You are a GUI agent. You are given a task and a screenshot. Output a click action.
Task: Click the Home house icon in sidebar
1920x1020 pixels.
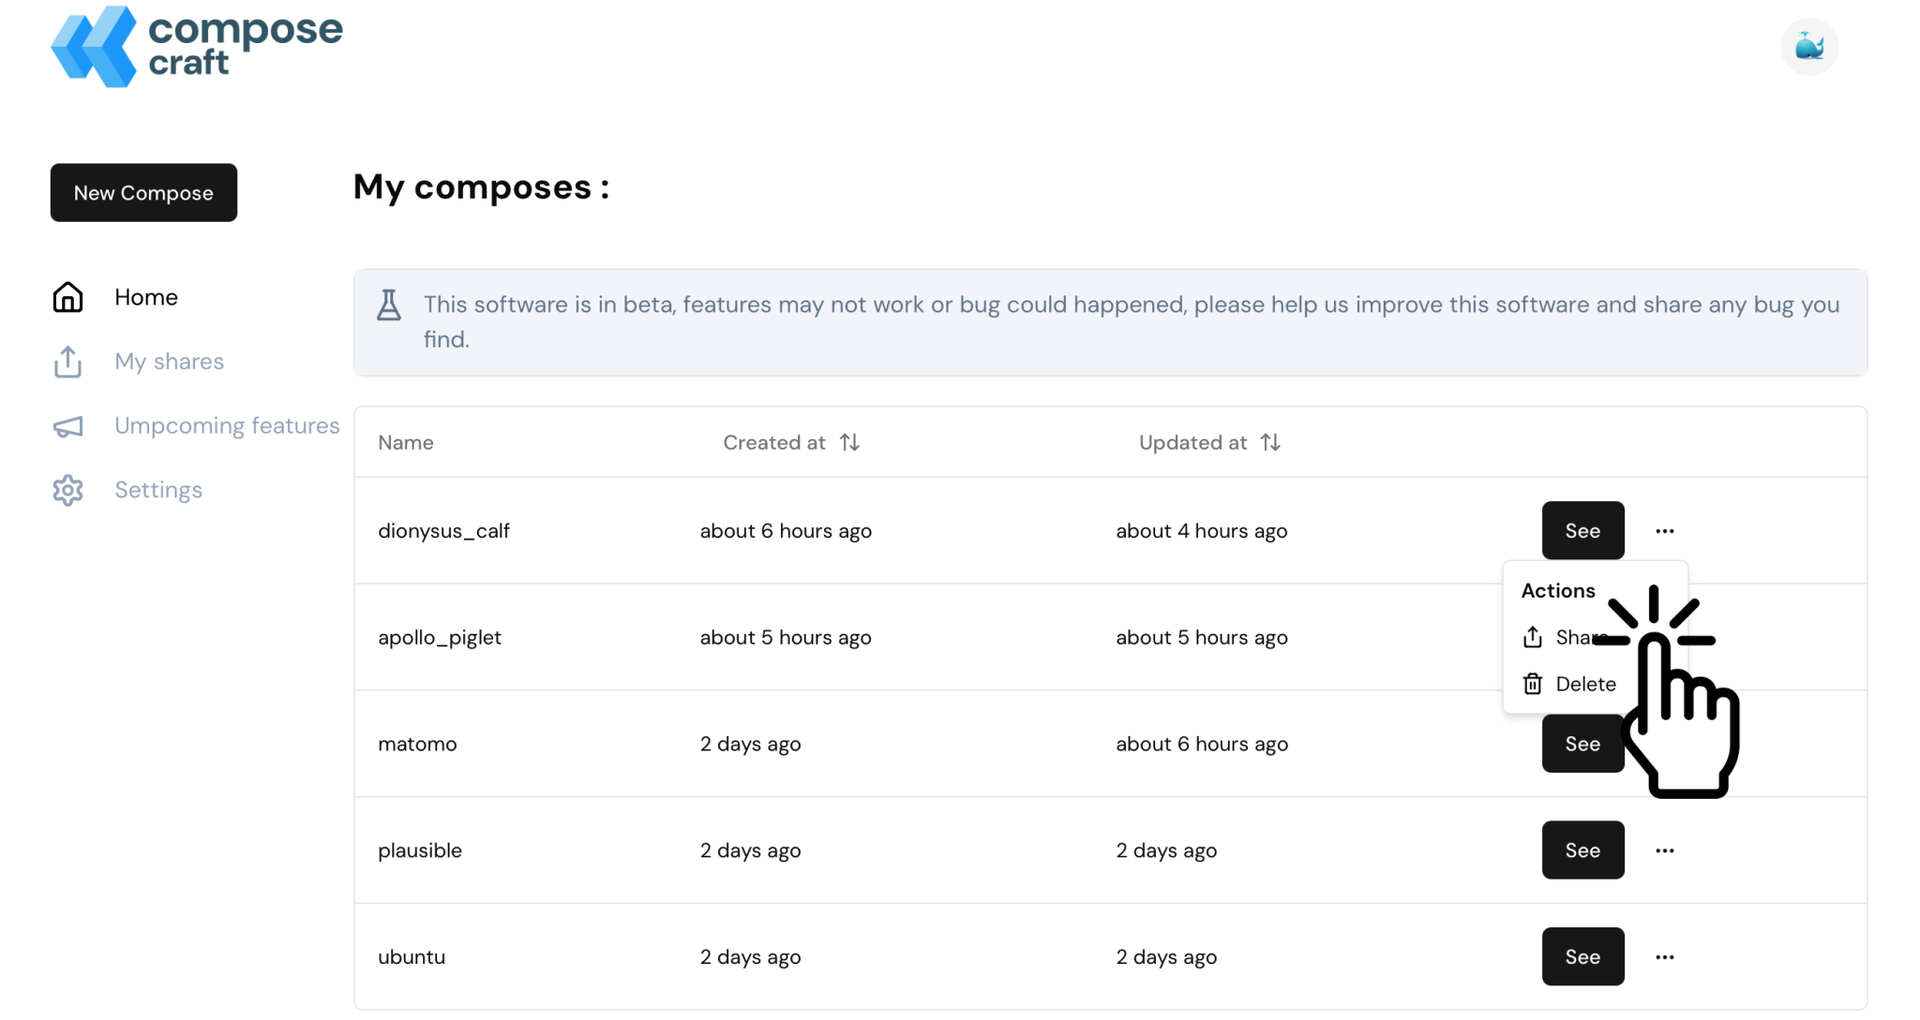[68, 297]
